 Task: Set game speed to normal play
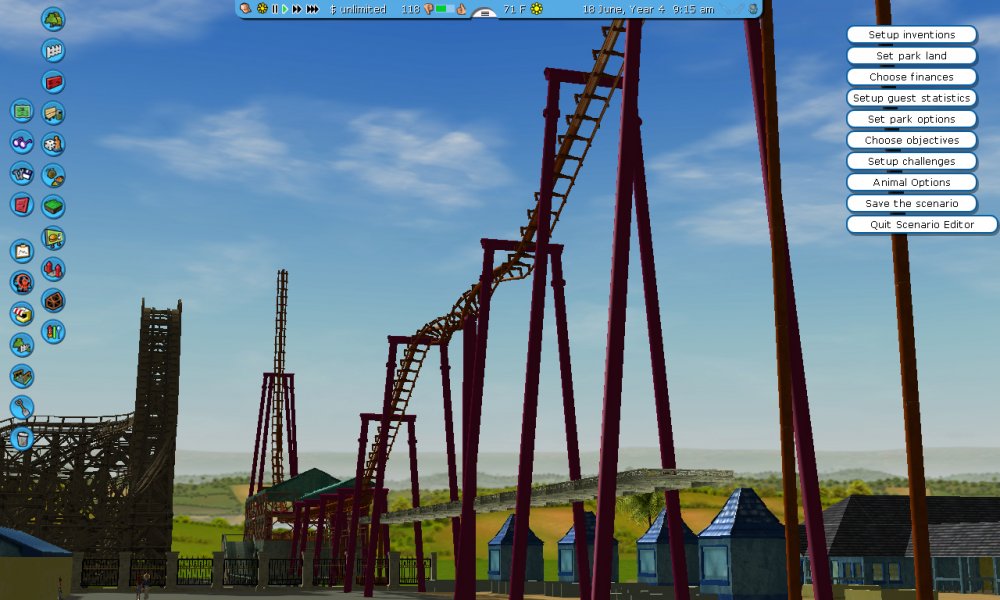[x=285, y=9]
